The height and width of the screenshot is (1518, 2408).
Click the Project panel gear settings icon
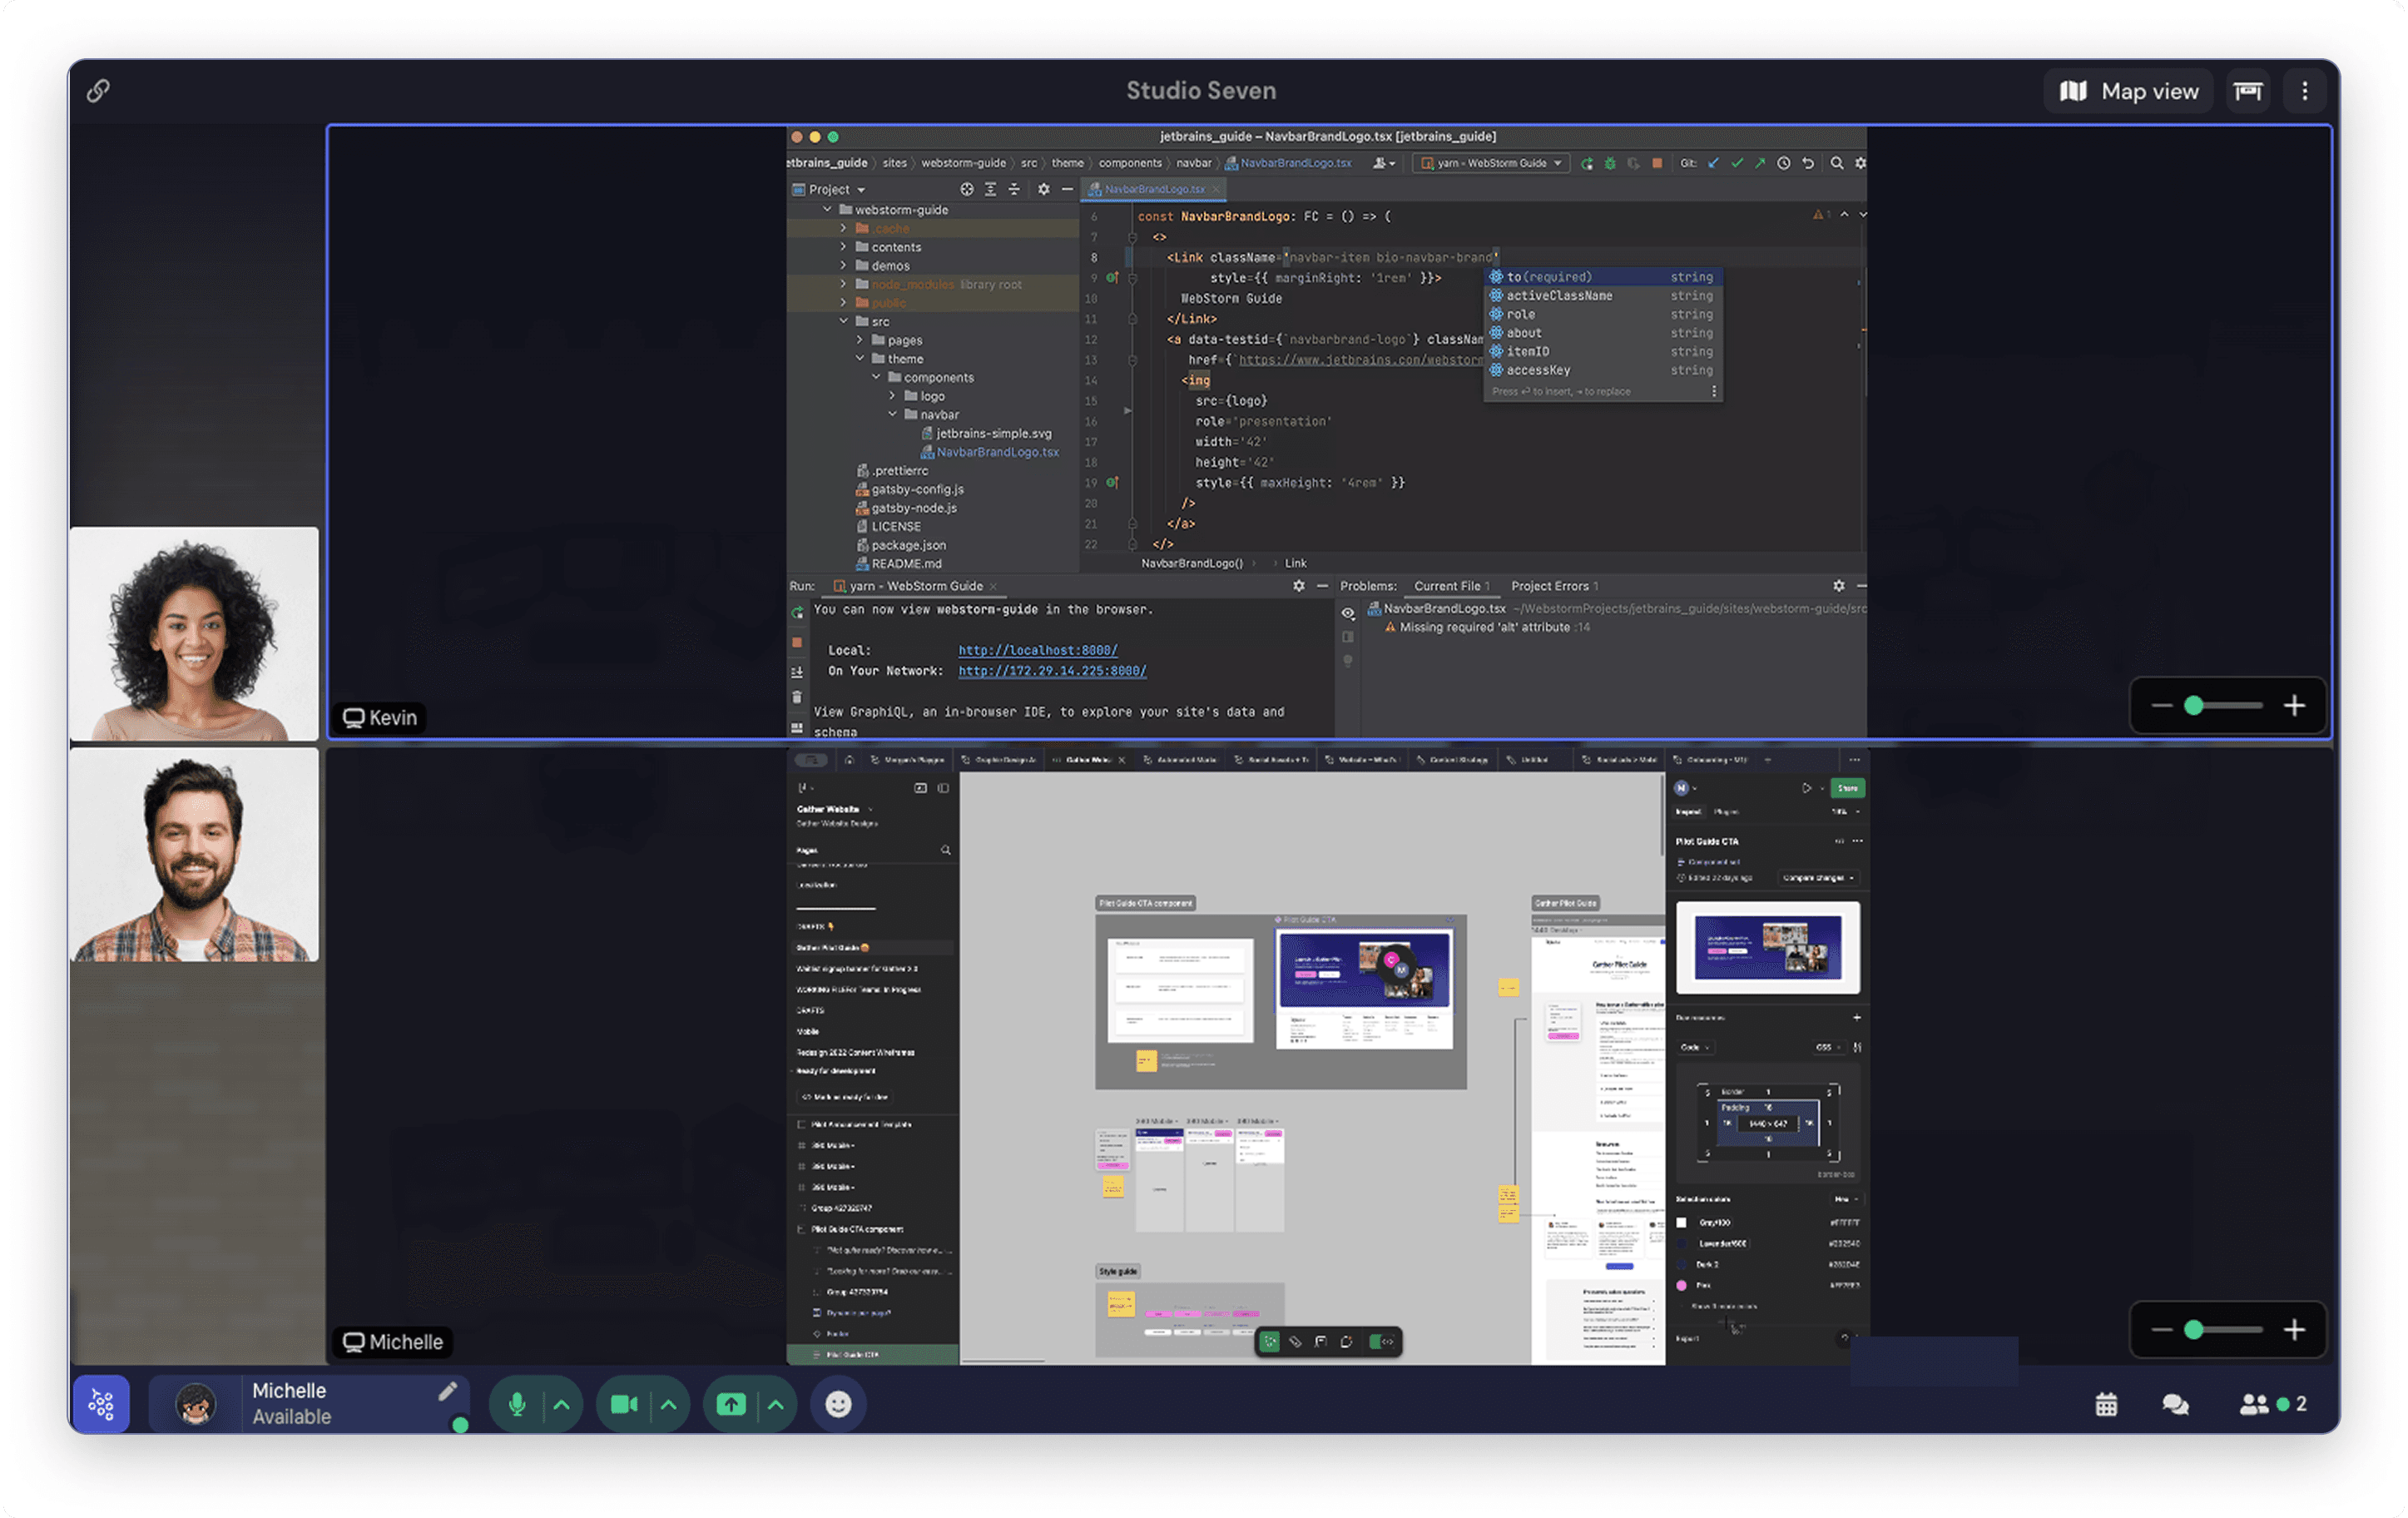(1044, 189)
